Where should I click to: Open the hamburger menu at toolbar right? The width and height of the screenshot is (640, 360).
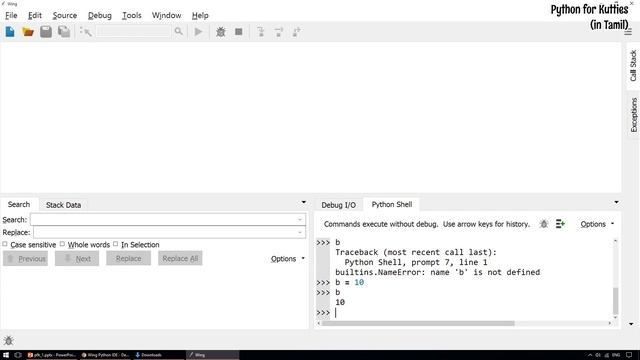(628, 32)
